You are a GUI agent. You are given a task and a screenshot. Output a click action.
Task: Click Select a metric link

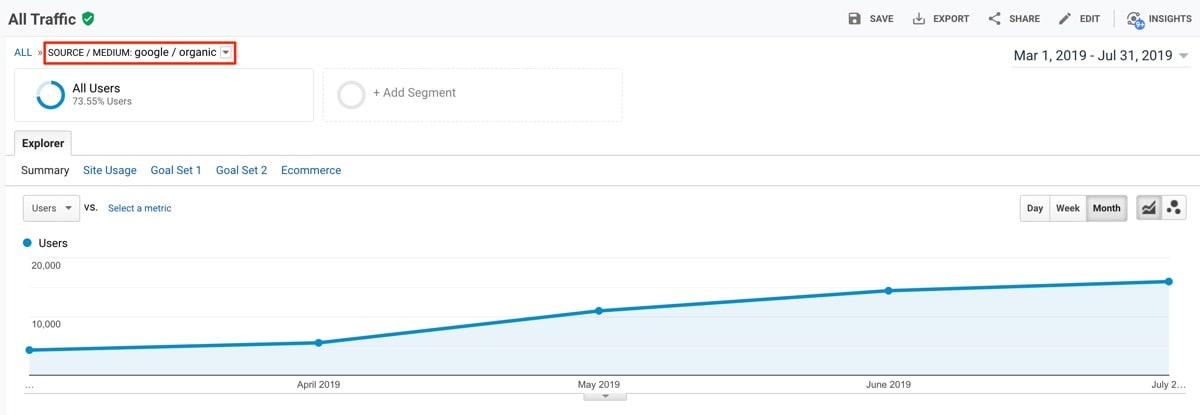pyautogui.click(x=140, y=208)
